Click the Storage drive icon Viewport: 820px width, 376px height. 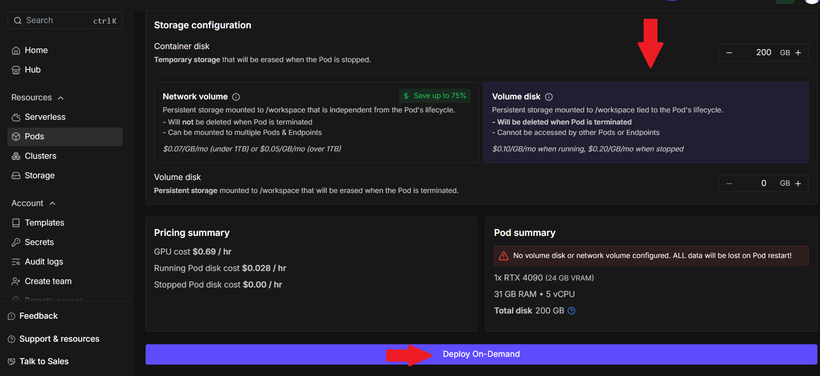click(x=16, y=176)
